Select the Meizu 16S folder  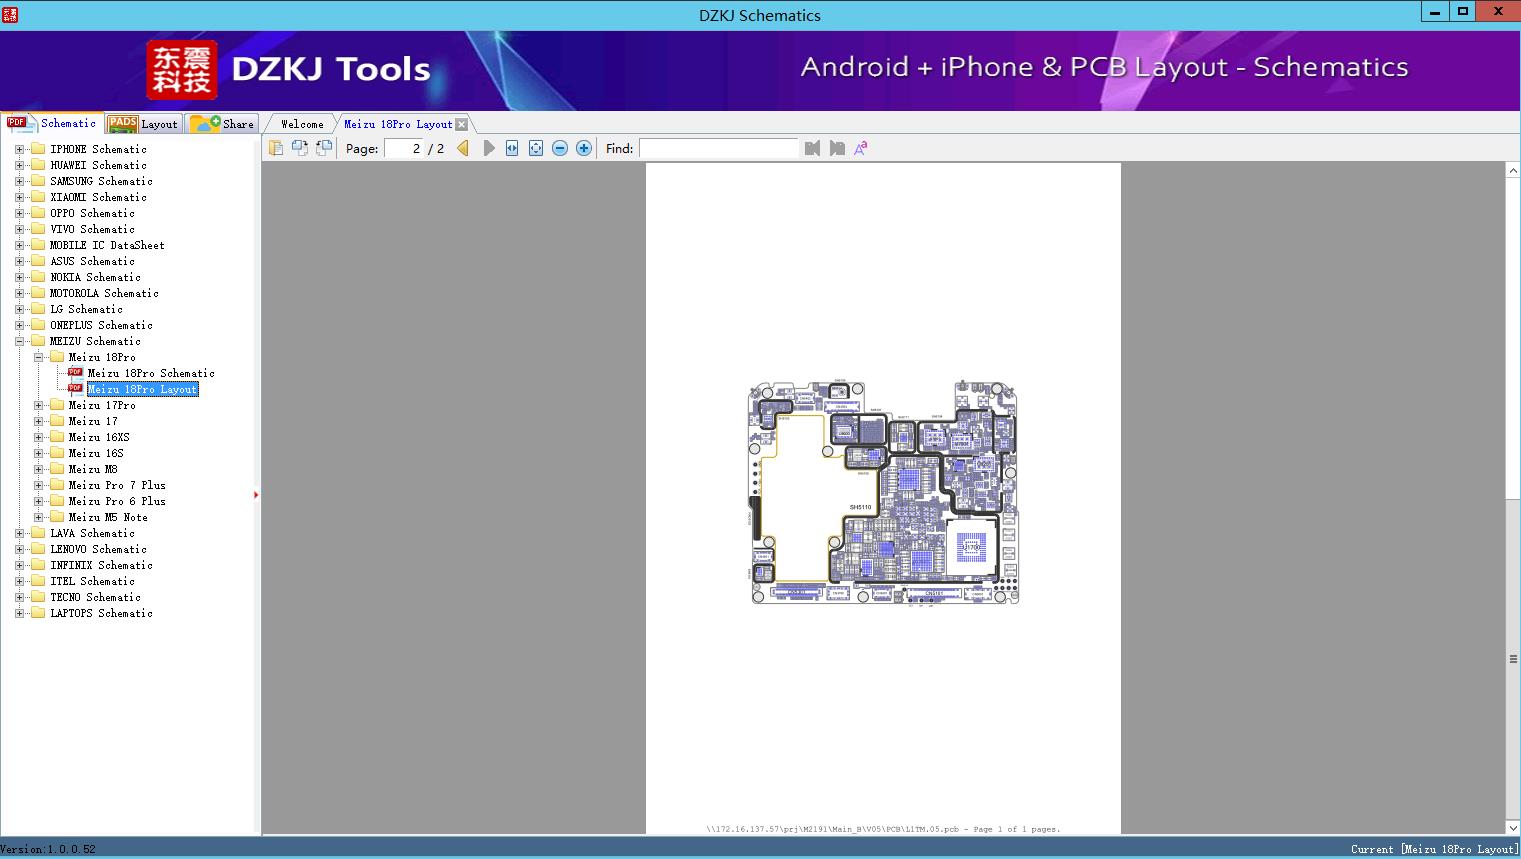click(x=96, y=453)
